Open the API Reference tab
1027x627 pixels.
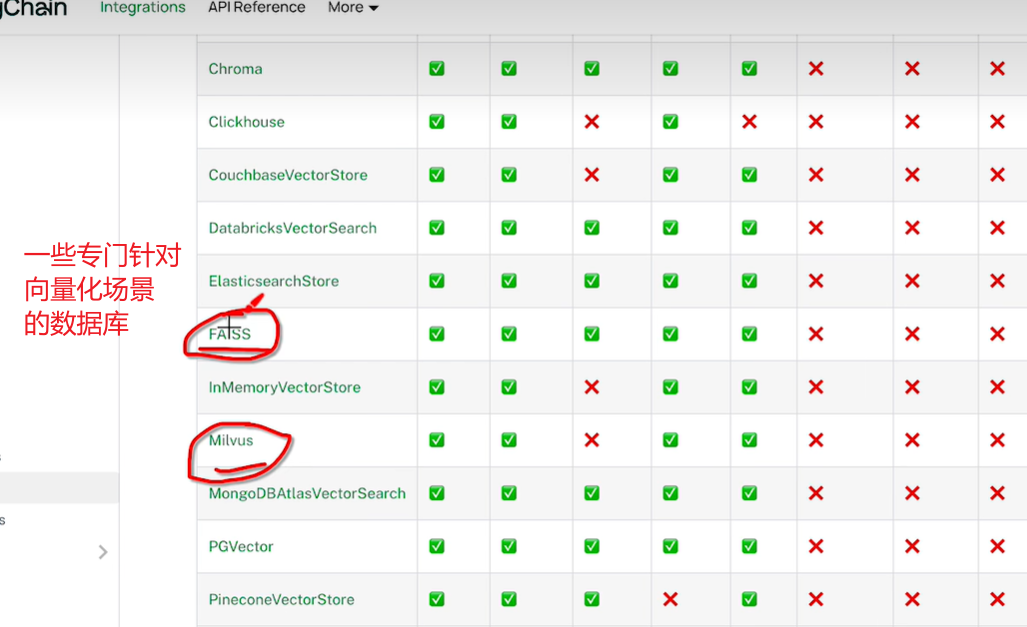[257, 7]
